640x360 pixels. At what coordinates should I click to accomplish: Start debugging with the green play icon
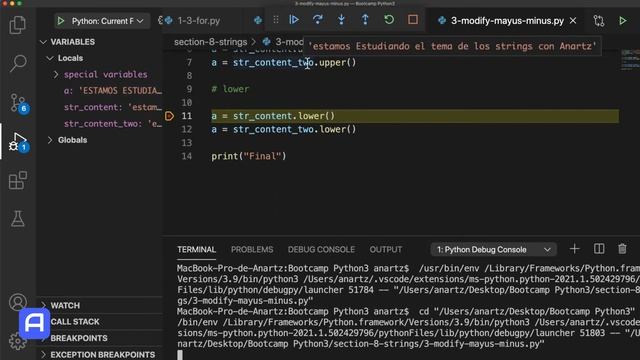coord(61,21)
